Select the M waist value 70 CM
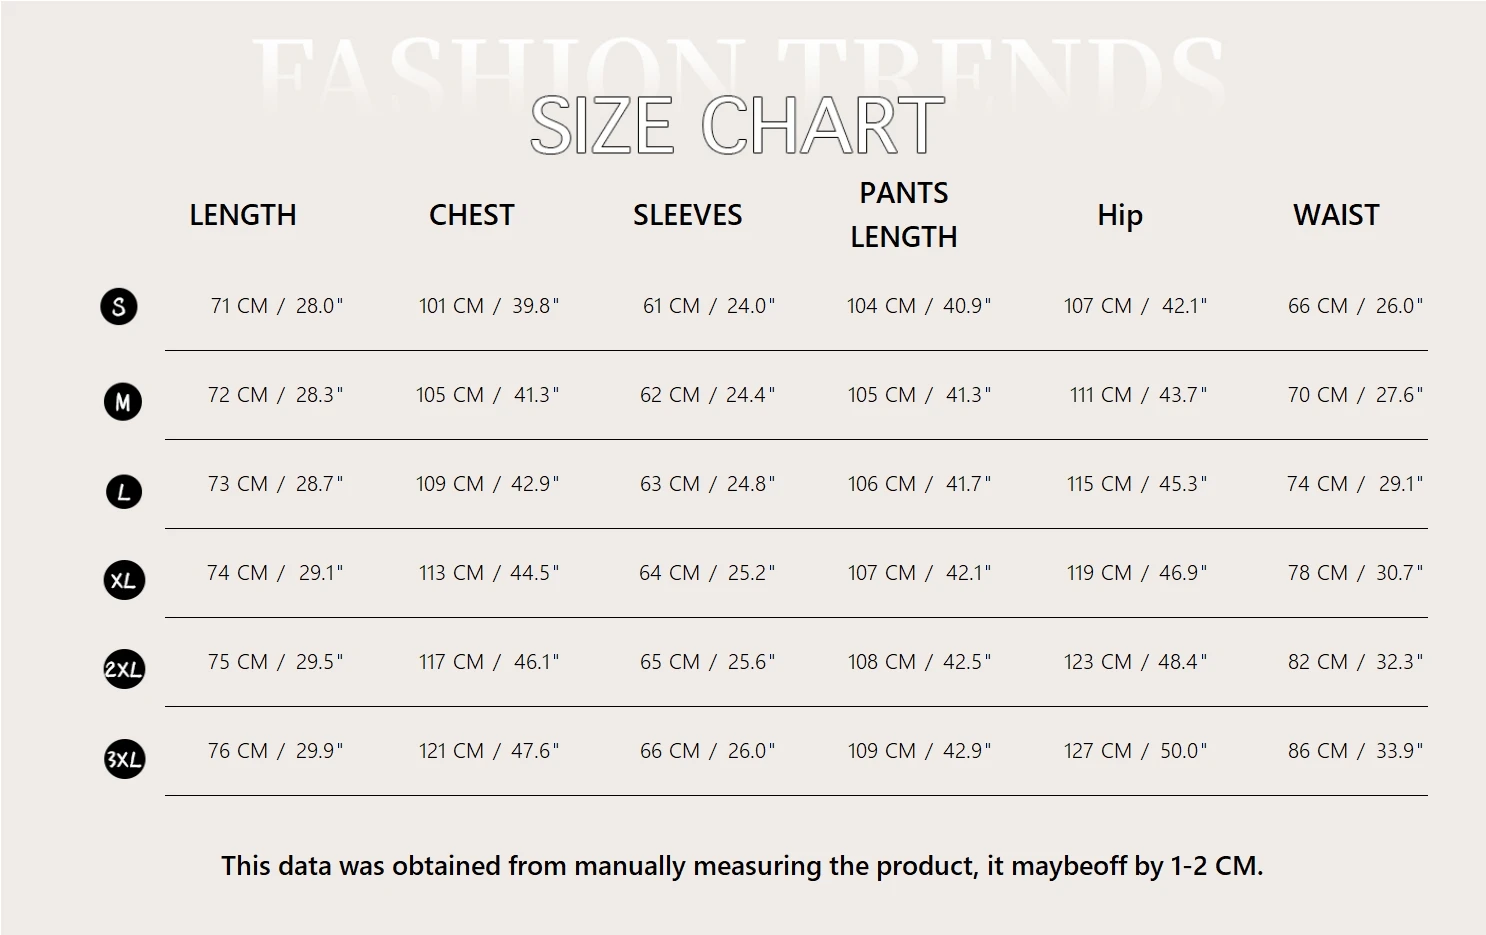 1317,395
